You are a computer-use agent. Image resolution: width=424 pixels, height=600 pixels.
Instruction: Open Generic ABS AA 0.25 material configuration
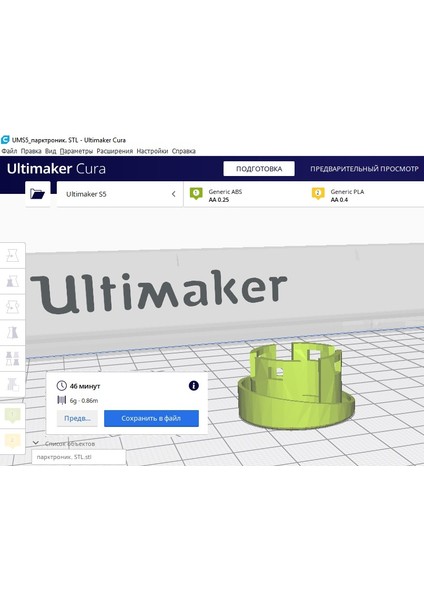click(245, 194)
